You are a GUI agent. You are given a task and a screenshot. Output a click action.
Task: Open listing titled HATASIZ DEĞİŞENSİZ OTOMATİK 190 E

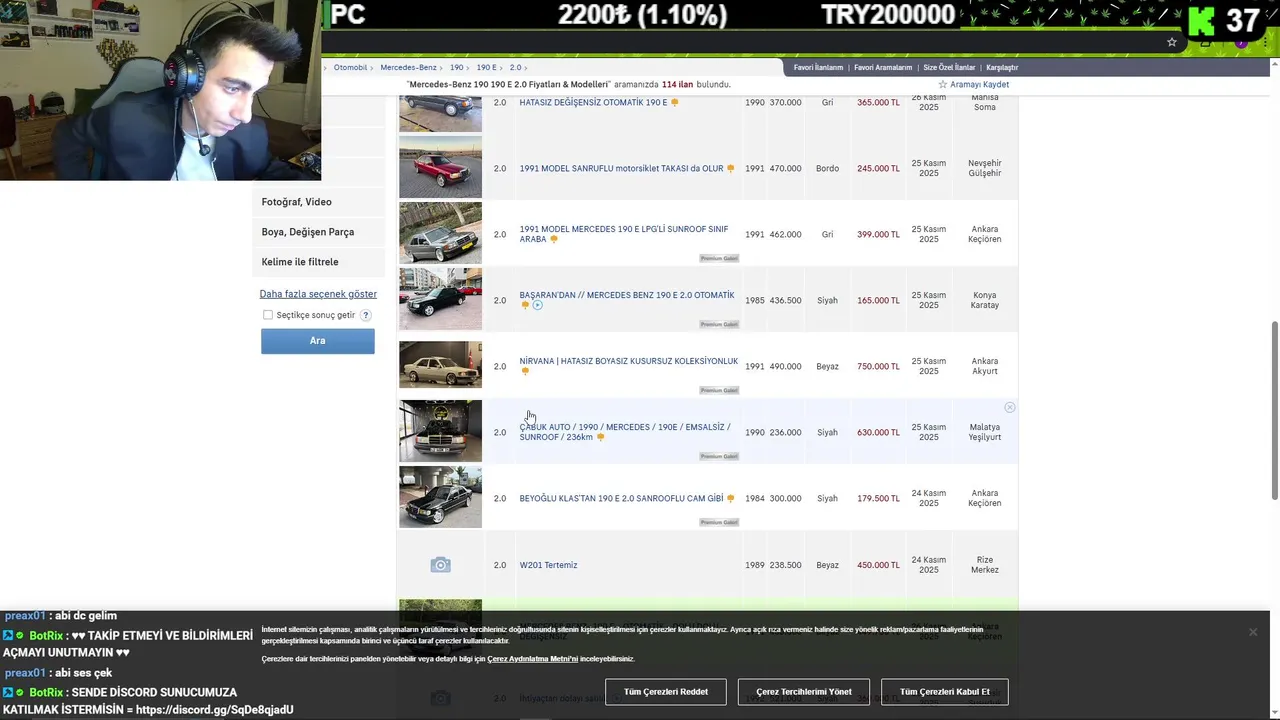pos(593,103)
